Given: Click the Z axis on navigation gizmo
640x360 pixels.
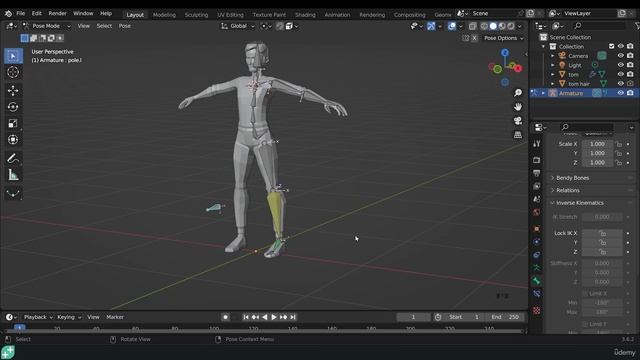Looking at the screenshot, I should [505, 53].
